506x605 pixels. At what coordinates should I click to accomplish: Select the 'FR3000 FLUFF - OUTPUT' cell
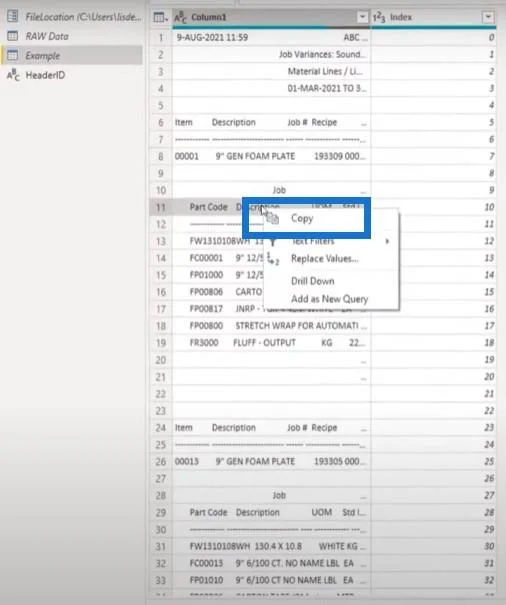pos(271,343)
